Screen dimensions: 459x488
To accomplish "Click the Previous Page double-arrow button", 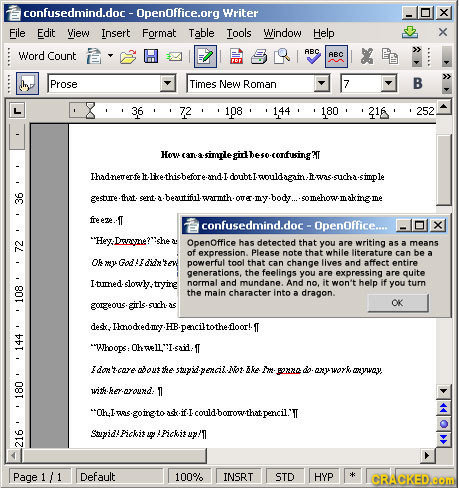I will click(444, 408).
